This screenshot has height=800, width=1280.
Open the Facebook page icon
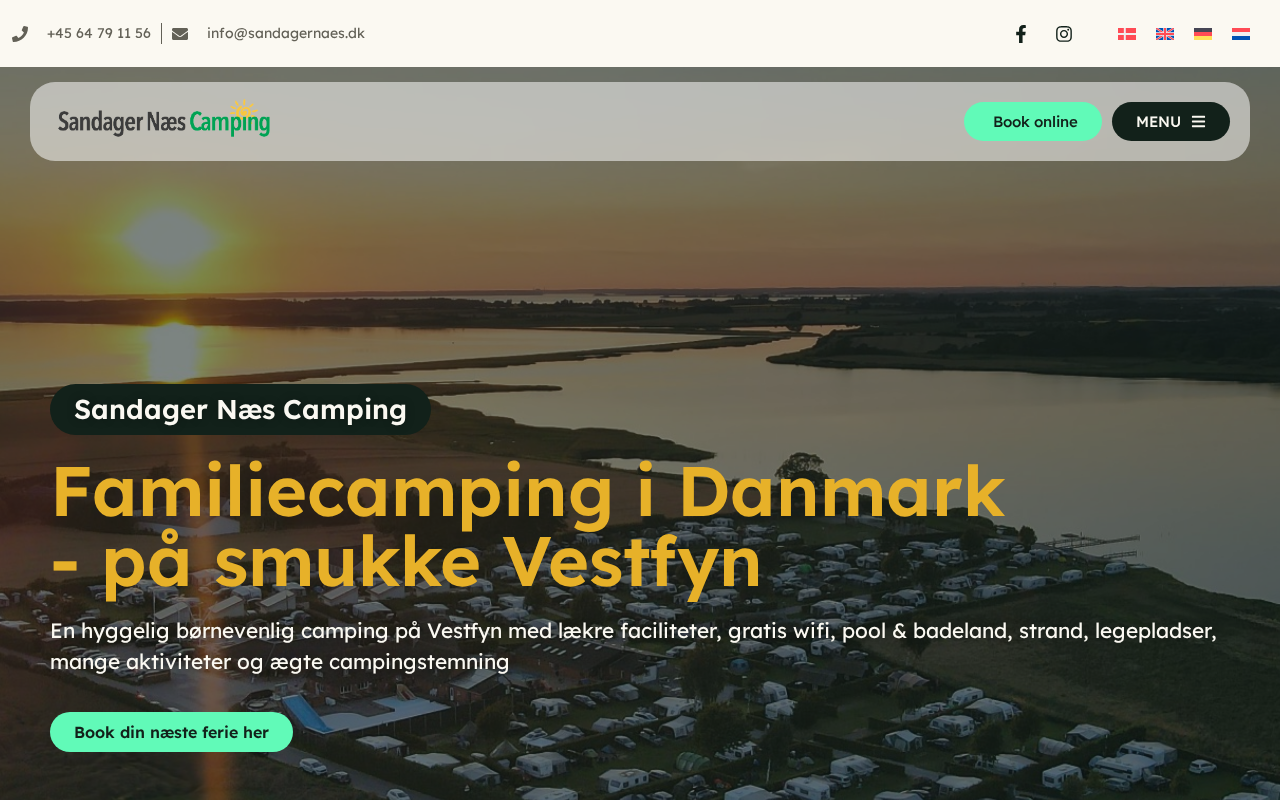click(x=1021, y=34)
